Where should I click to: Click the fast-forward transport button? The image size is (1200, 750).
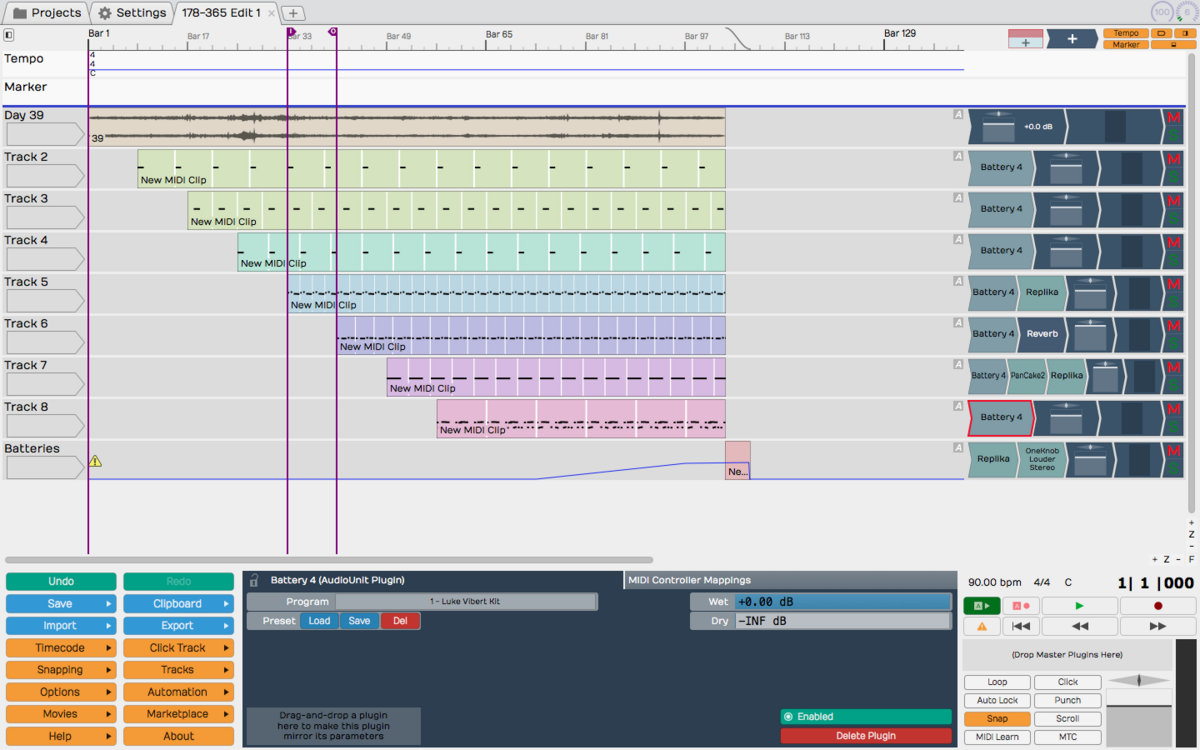tap(1158, 626)
